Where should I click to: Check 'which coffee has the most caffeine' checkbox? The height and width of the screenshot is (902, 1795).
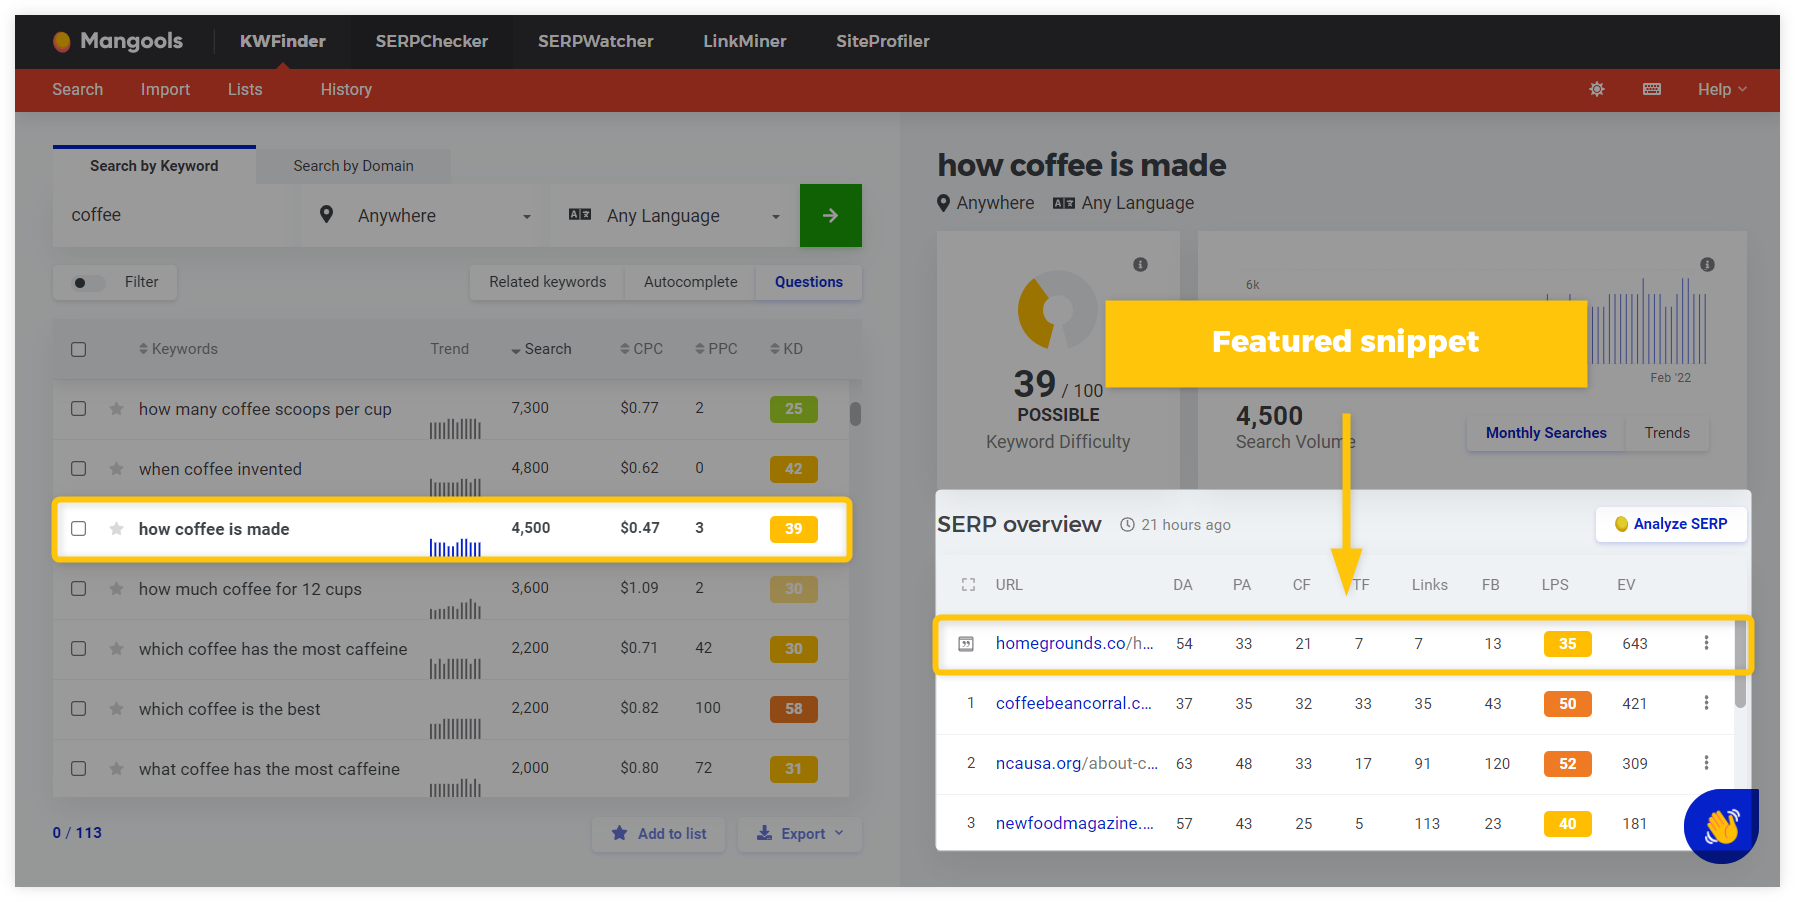tap(79, 649)
